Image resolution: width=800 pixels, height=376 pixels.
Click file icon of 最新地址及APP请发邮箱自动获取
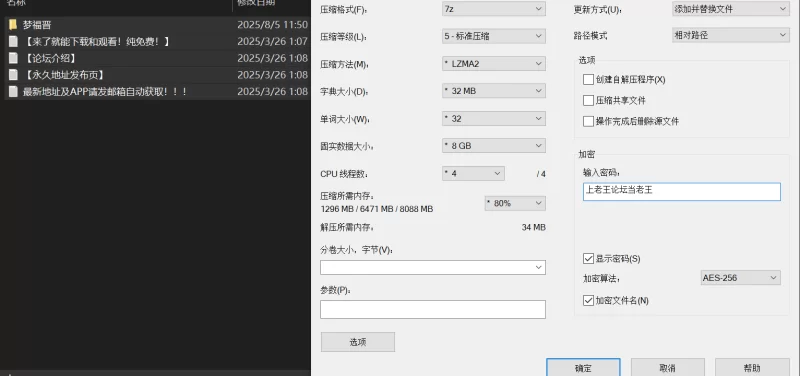click(13, 92)
